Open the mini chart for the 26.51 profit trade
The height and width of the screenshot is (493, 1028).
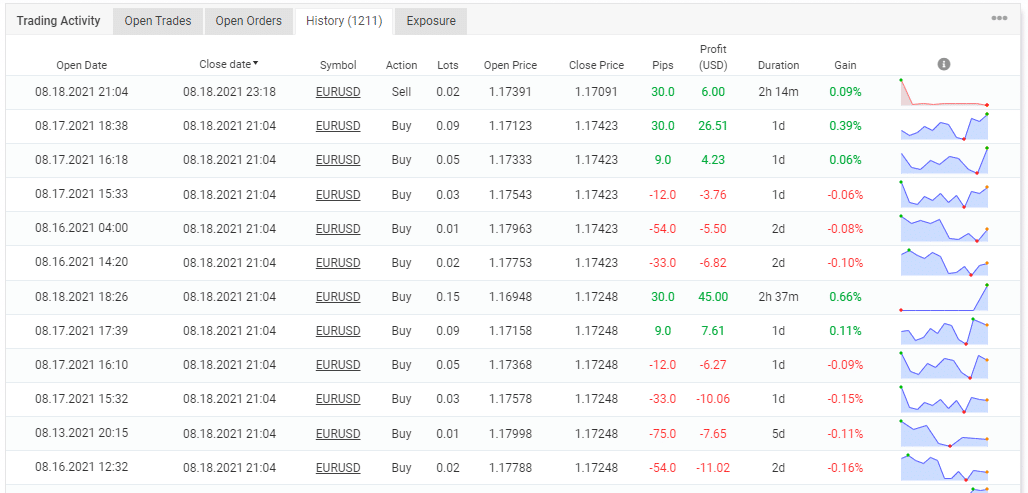tap(944, 126)
